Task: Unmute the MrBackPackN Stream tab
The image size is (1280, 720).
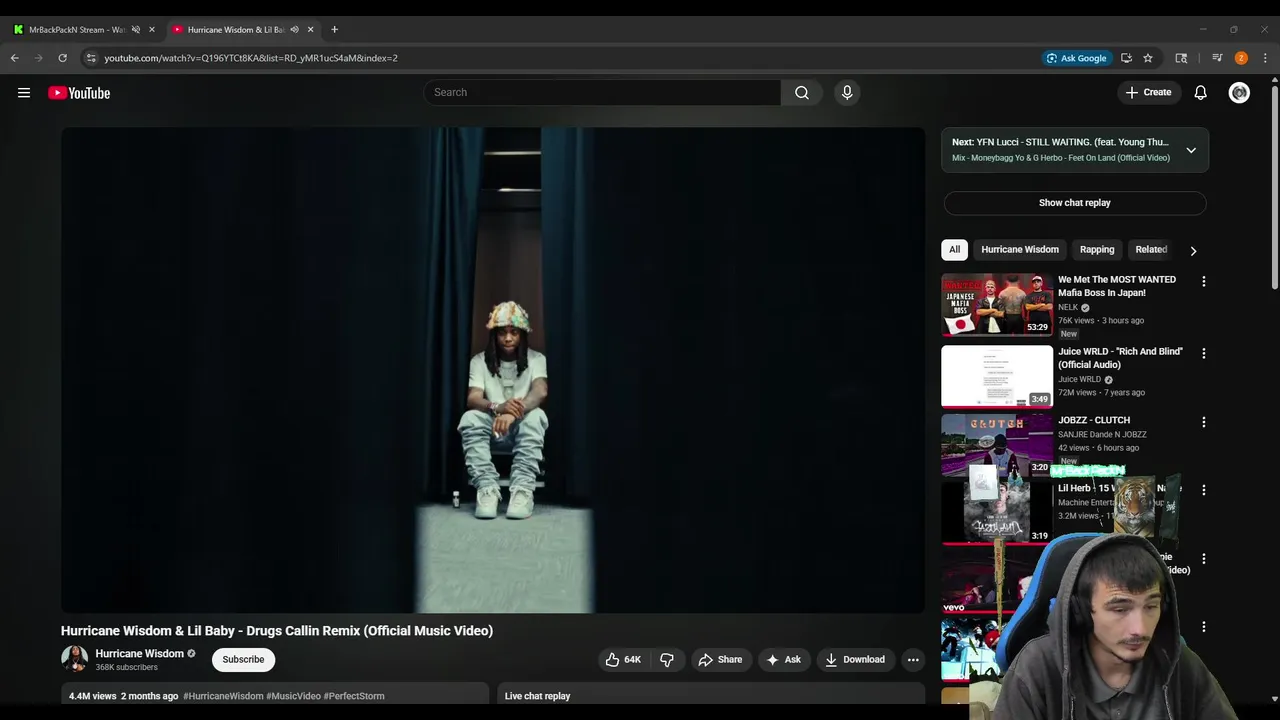Action: [136, 30]
